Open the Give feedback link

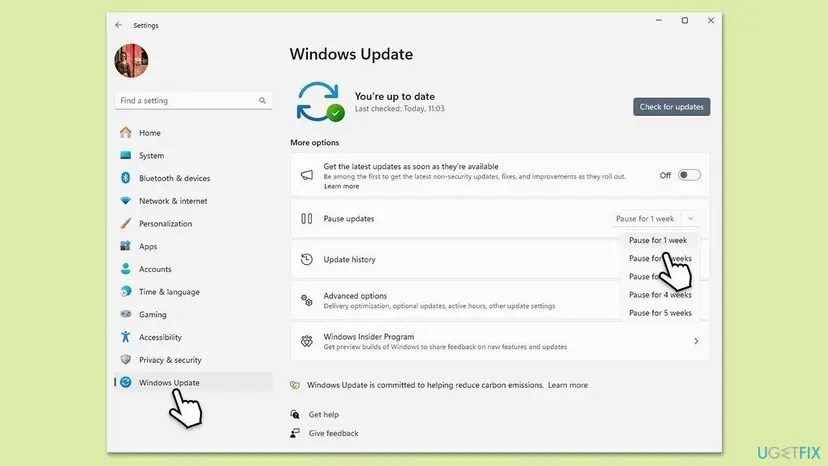coord(333,433)
